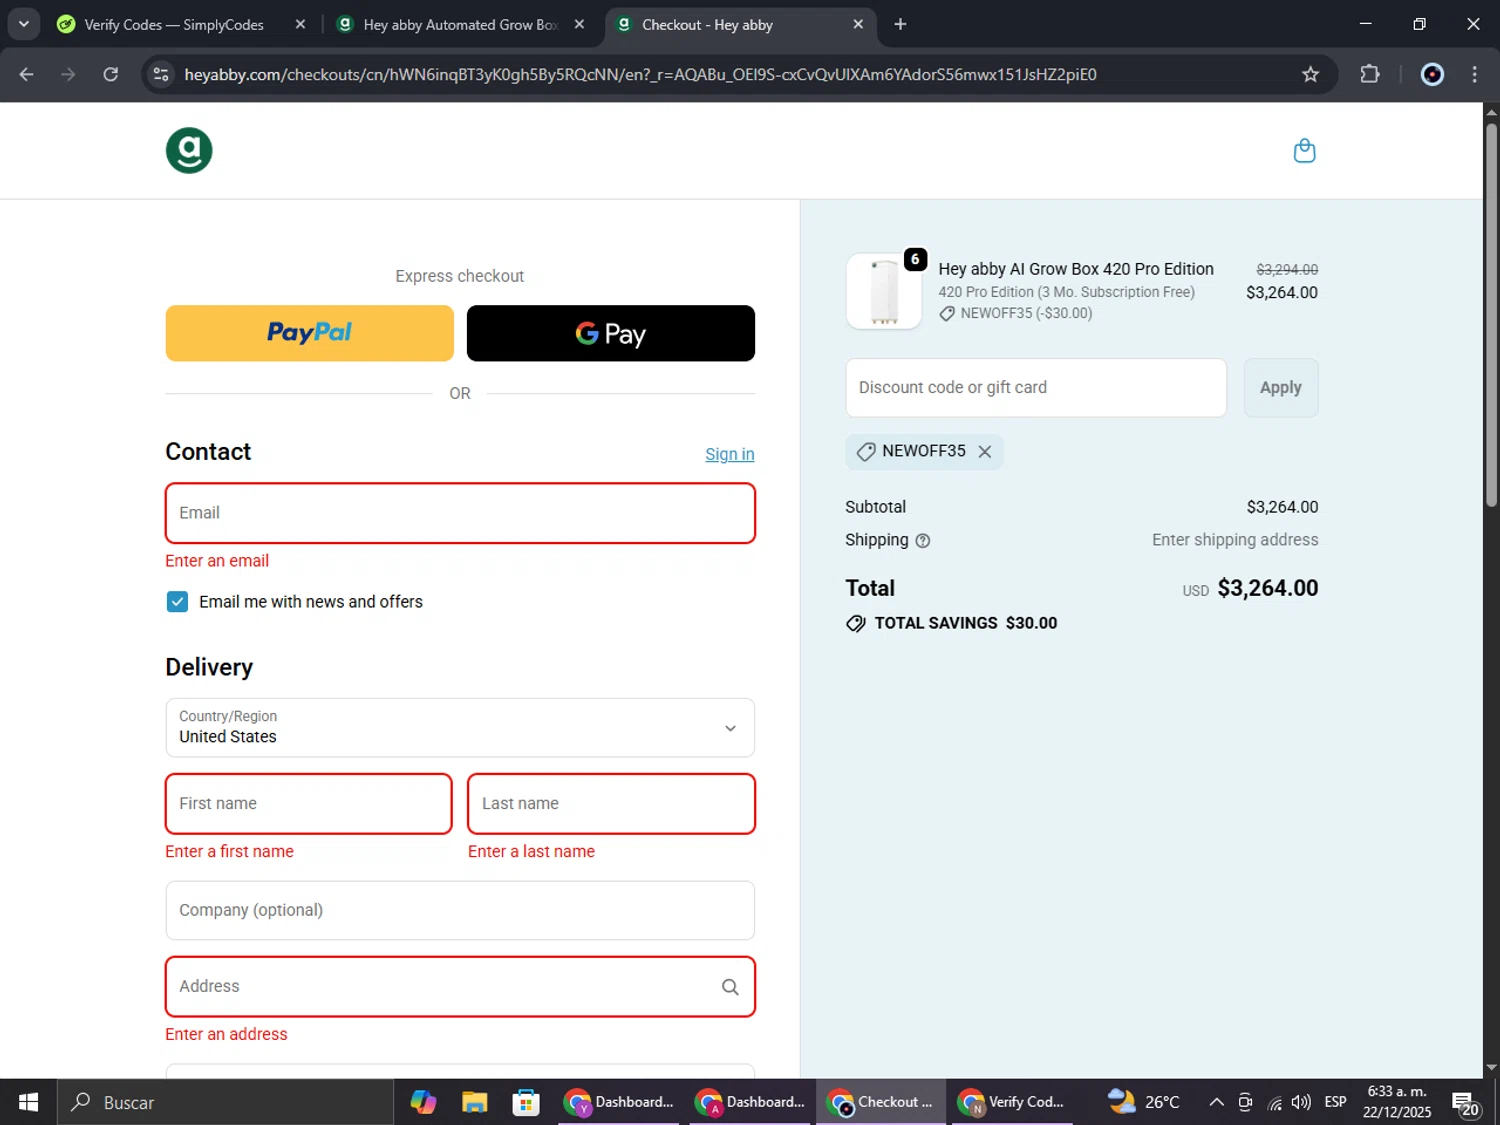The image size is (1500, 1125).
Task: Open the Copilot taskbar icon
Action: point(423,1102)
